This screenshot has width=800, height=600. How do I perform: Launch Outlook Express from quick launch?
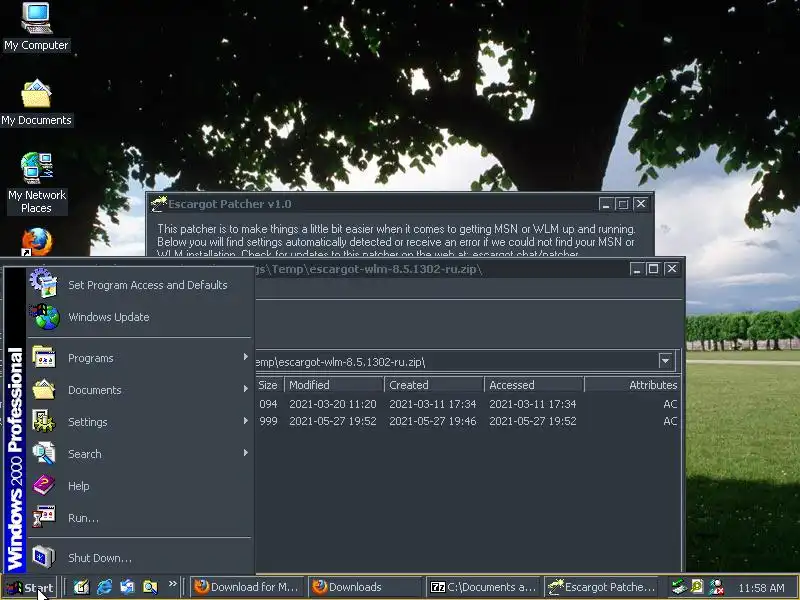point(127,587)
